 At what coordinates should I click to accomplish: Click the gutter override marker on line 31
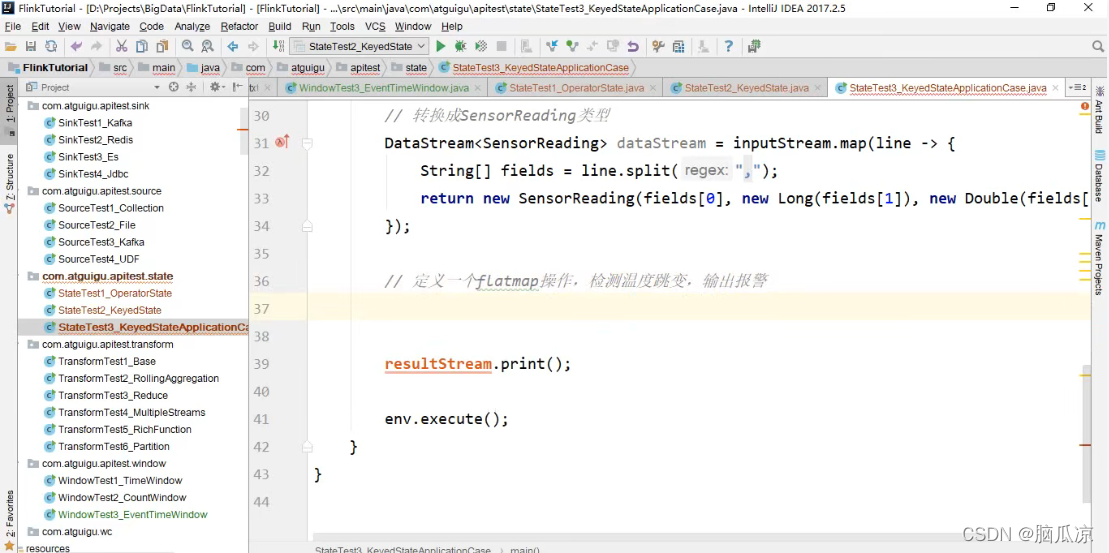coord(282,142)
